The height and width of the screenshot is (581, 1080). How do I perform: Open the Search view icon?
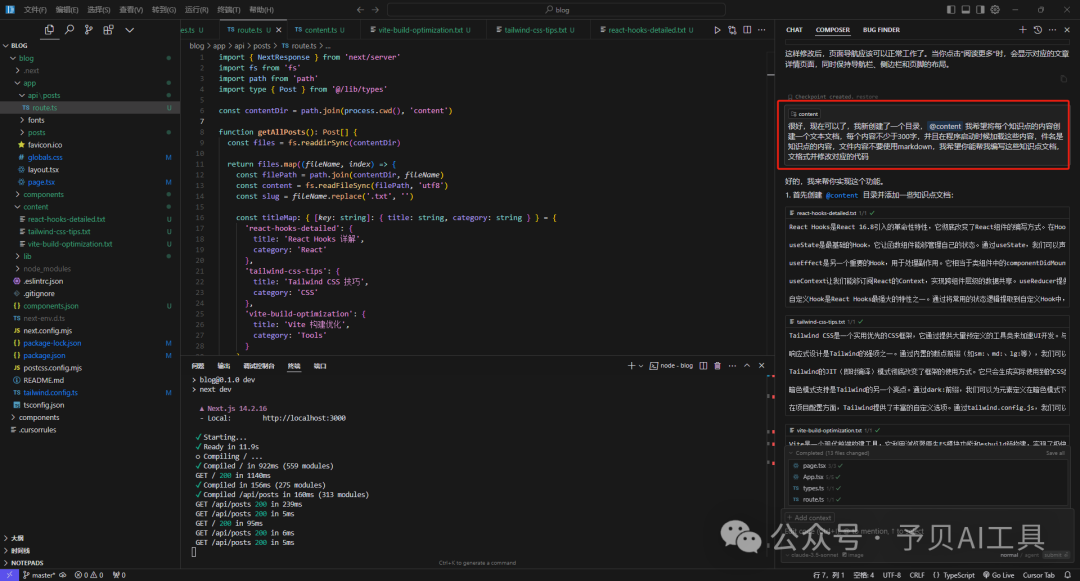point(69,30)
